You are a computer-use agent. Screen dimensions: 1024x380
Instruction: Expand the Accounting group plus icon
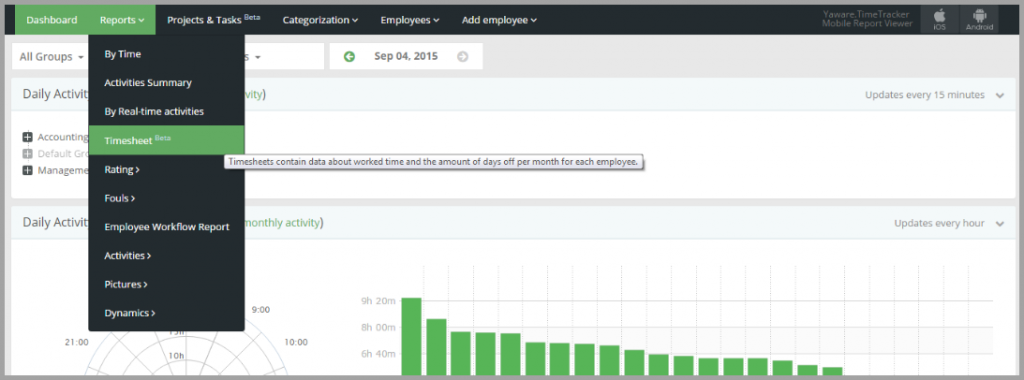tap(27, 137)
